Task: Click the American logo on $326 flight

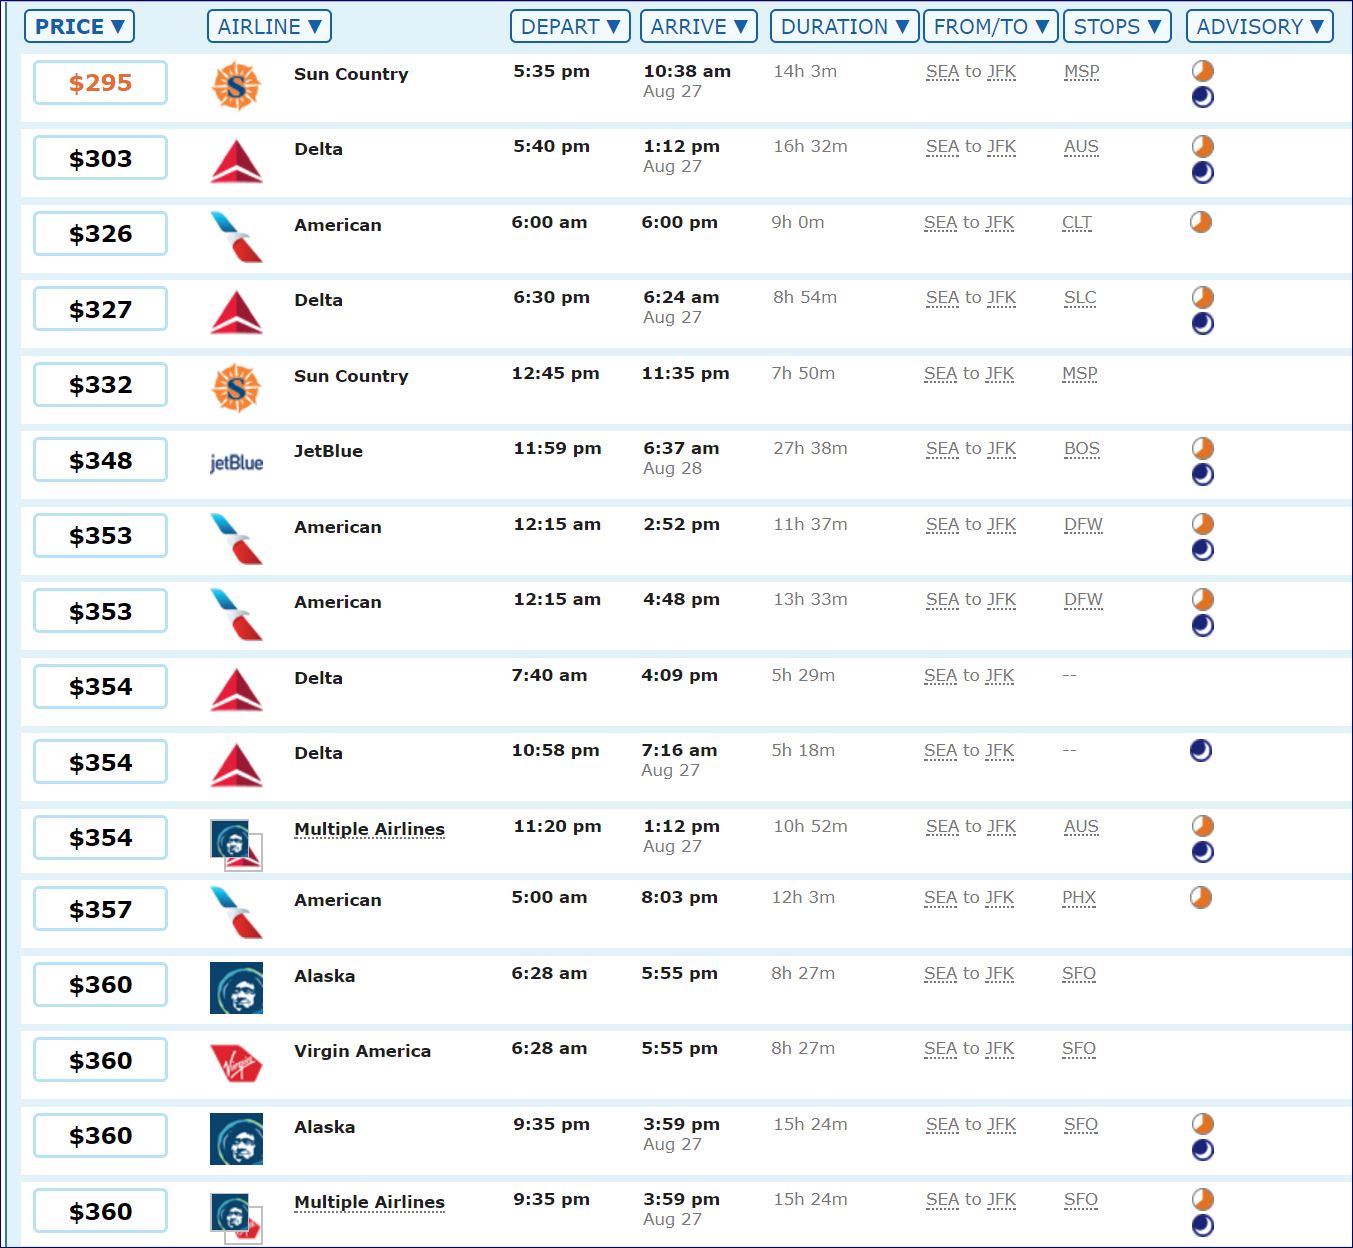Action: (236, 236)
